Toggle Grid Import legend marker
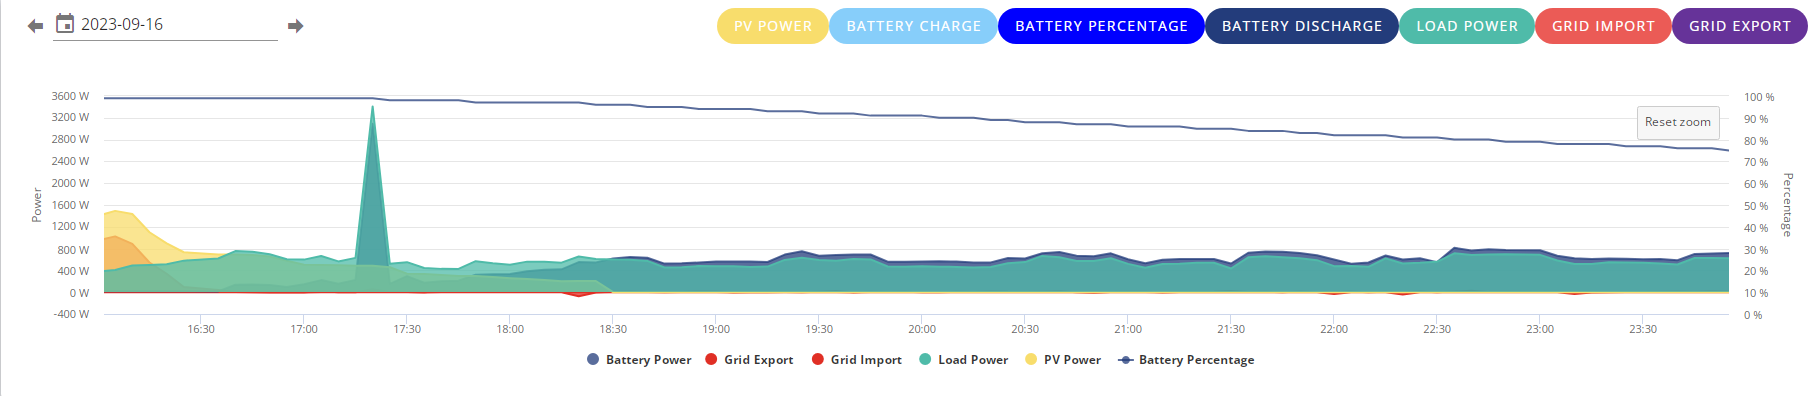The width and height of the screenshot is (1817, 396). pyautogui.click(x=818, y=360)
